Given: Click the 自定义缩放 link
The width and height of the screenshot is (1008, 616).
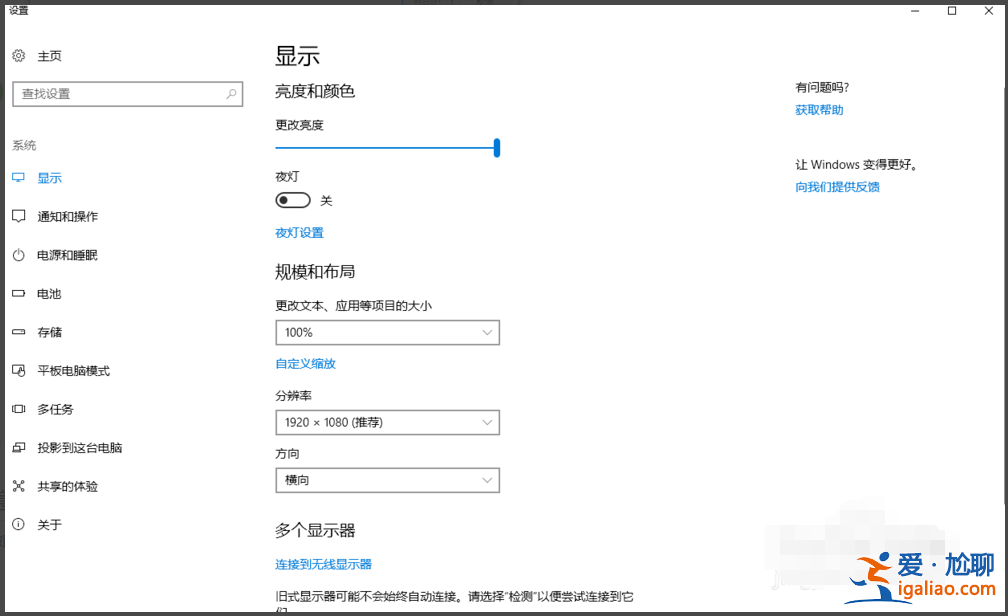Looking at the screenshot, I should coord(305,362).
